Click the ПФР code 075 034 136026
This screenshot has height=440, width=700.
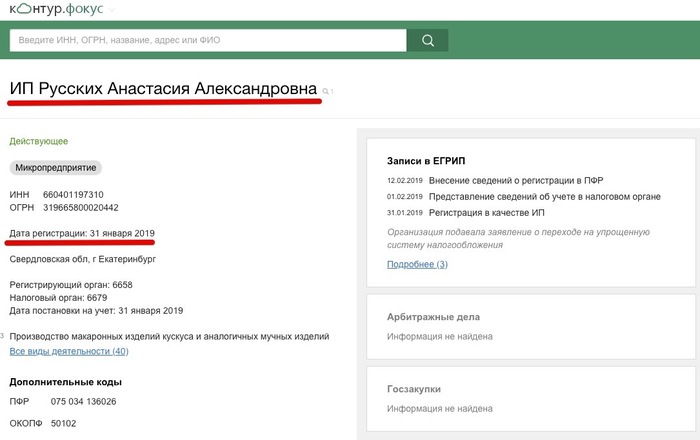click(80, 402)
